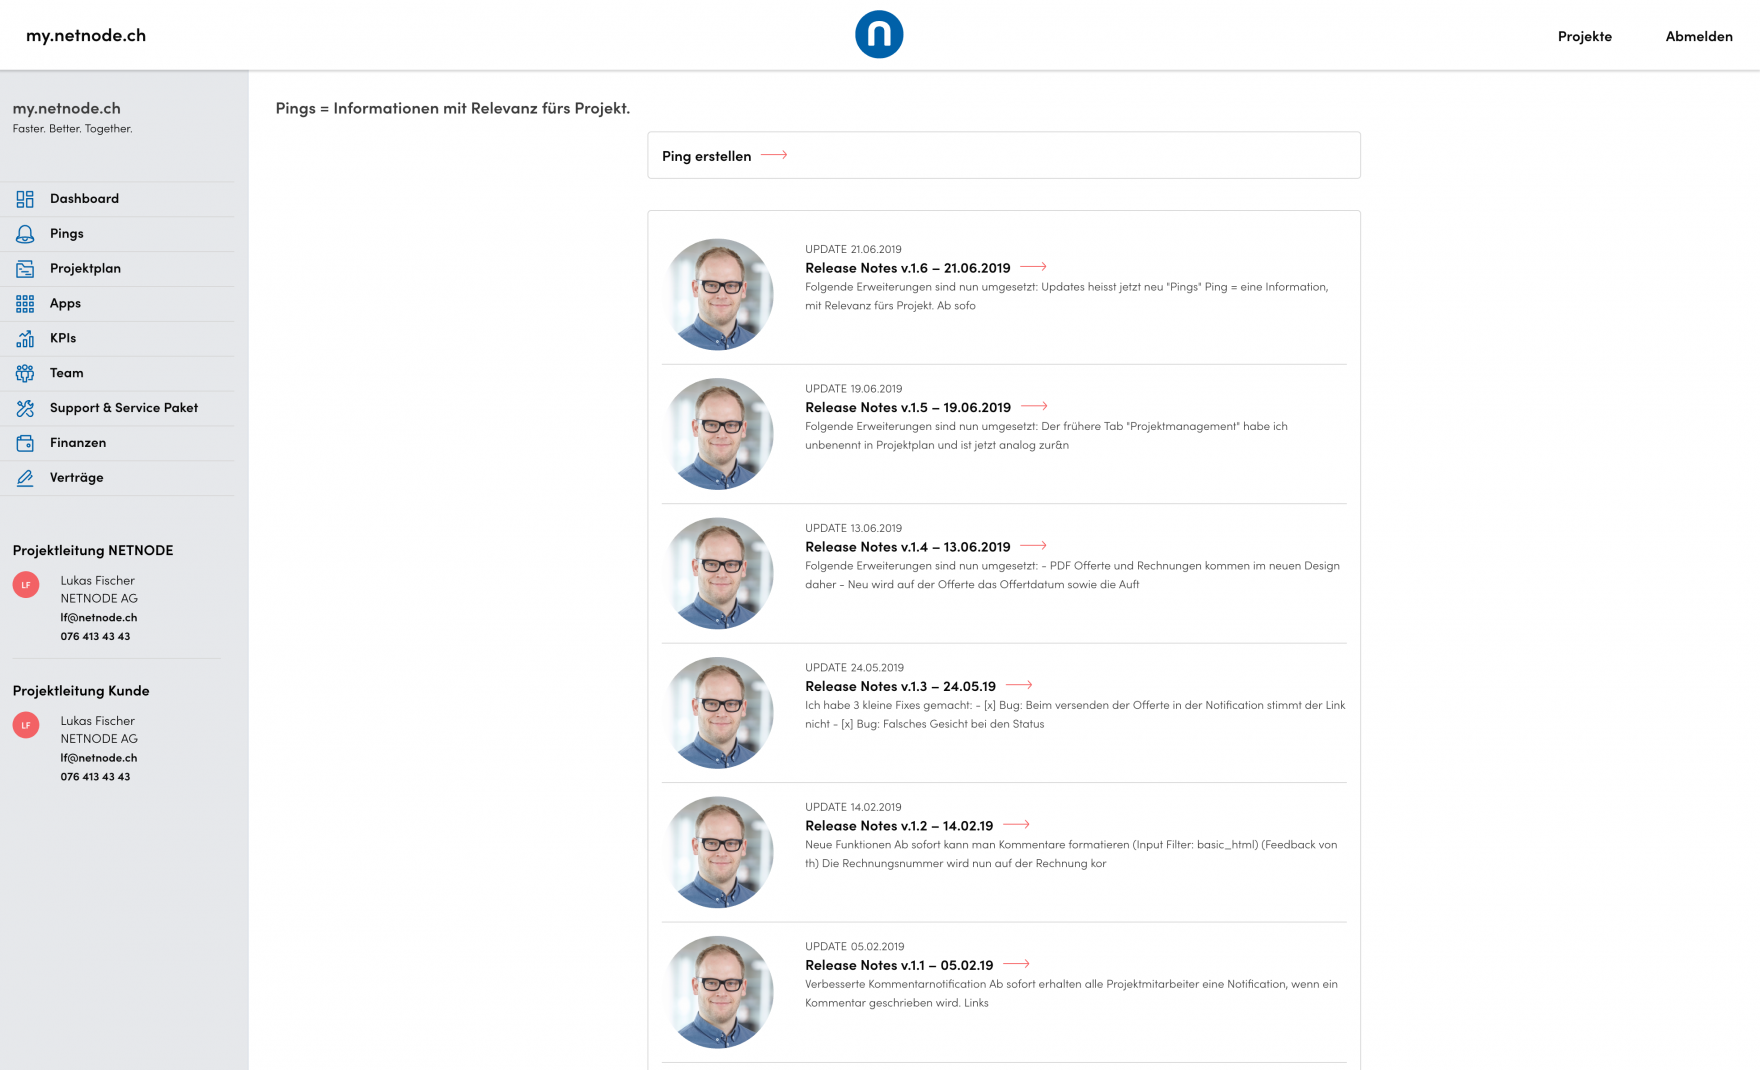Click the arrow next to Release Notes v.1.4

[1033, 546]
